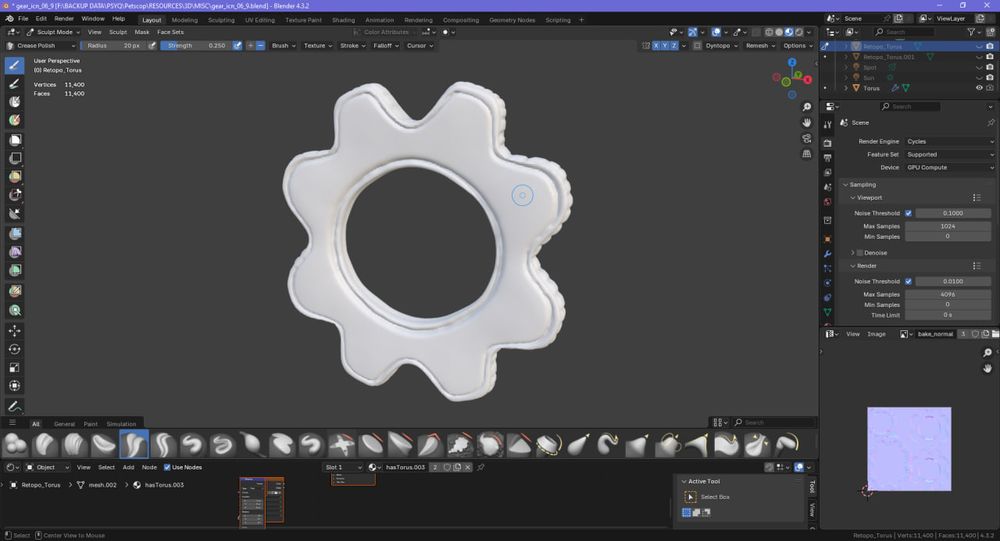Select the Box Mask tool in left toolbar

tap(15, 139)
